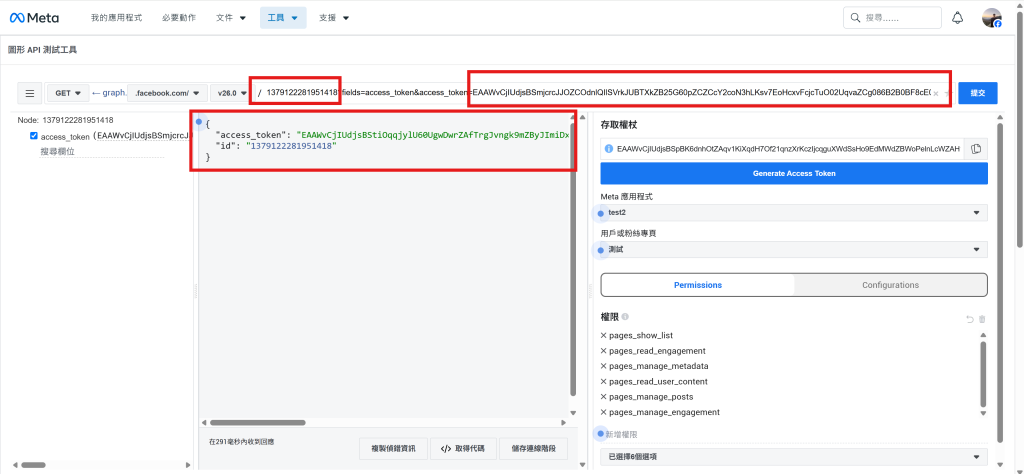Click the blue hint dot beside the JSON response

click(199, 121)
